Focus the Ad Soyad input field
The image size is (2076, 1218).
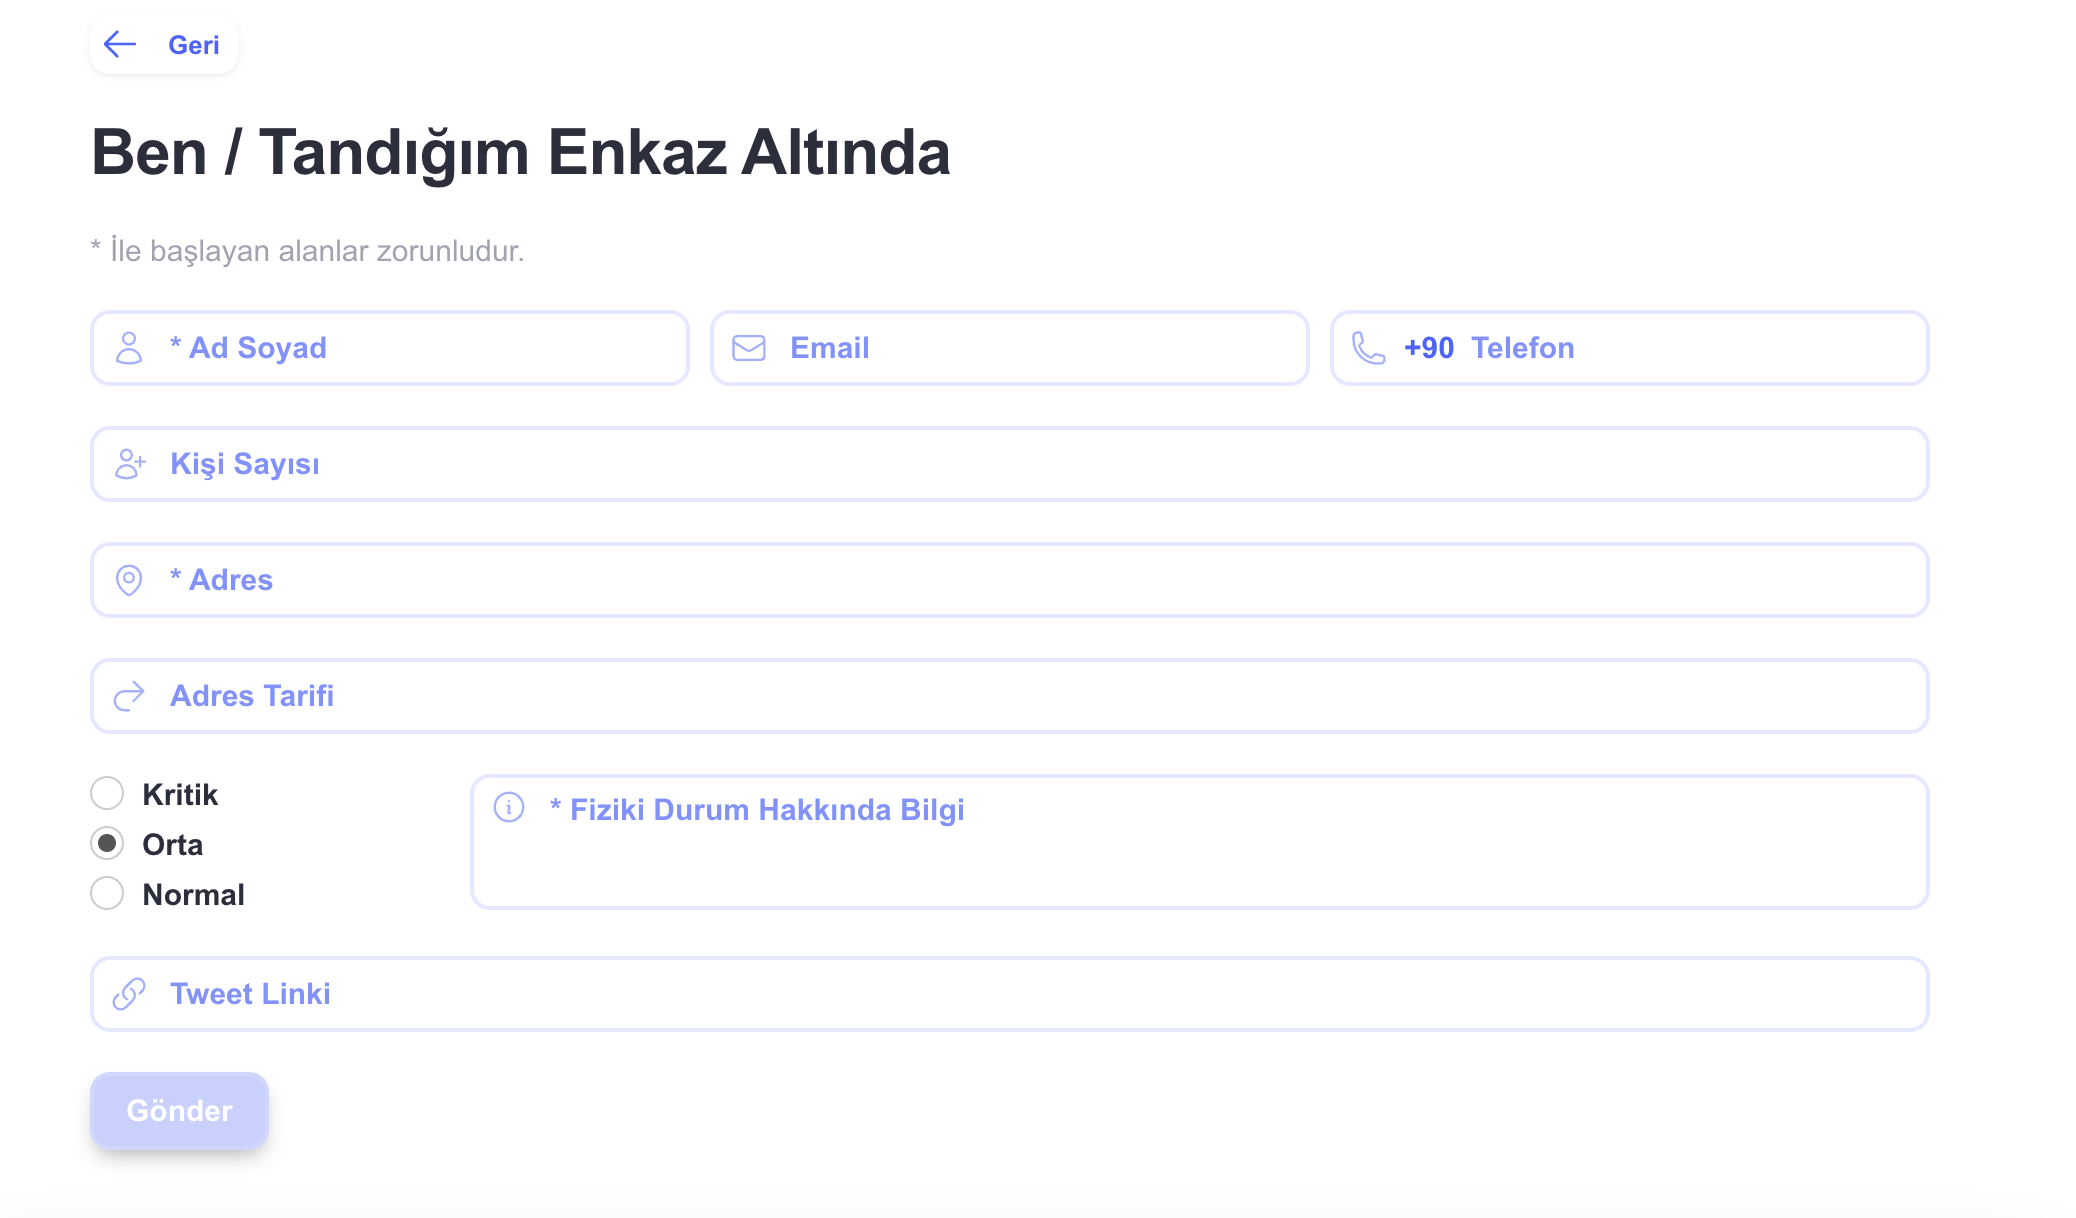[x=400, y=347]
